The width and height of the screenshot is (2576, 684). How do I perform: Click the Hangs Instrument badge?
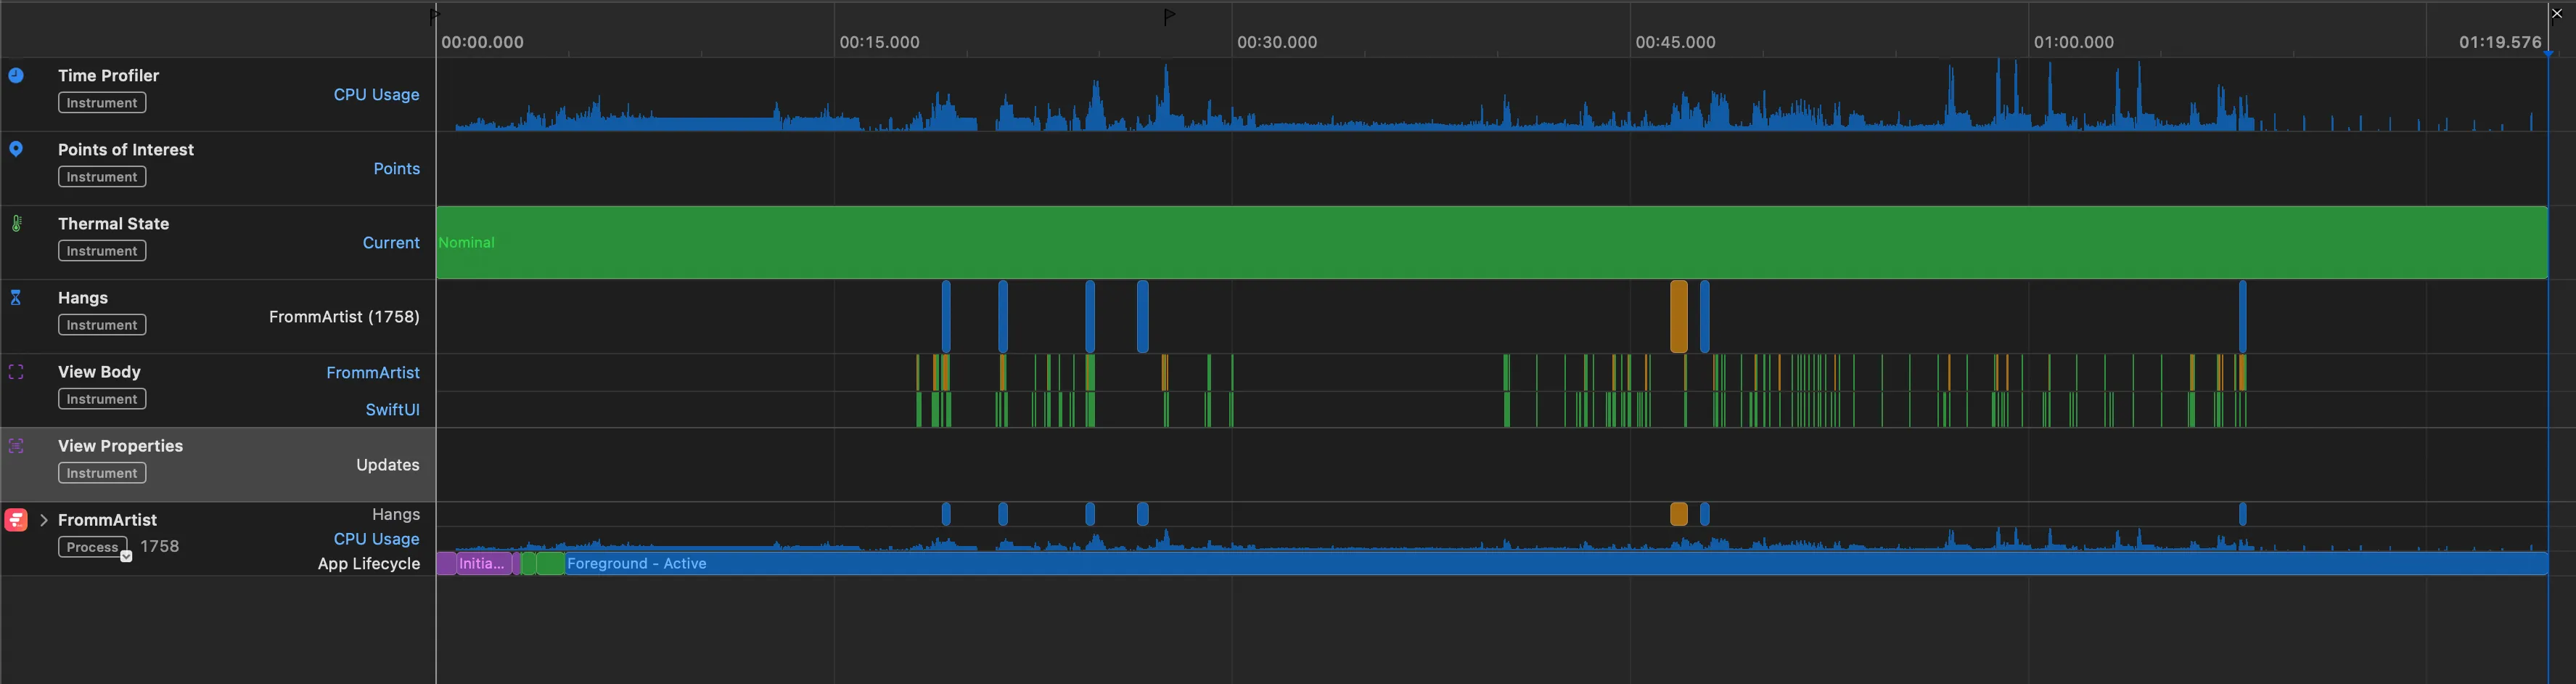point(102,325)
